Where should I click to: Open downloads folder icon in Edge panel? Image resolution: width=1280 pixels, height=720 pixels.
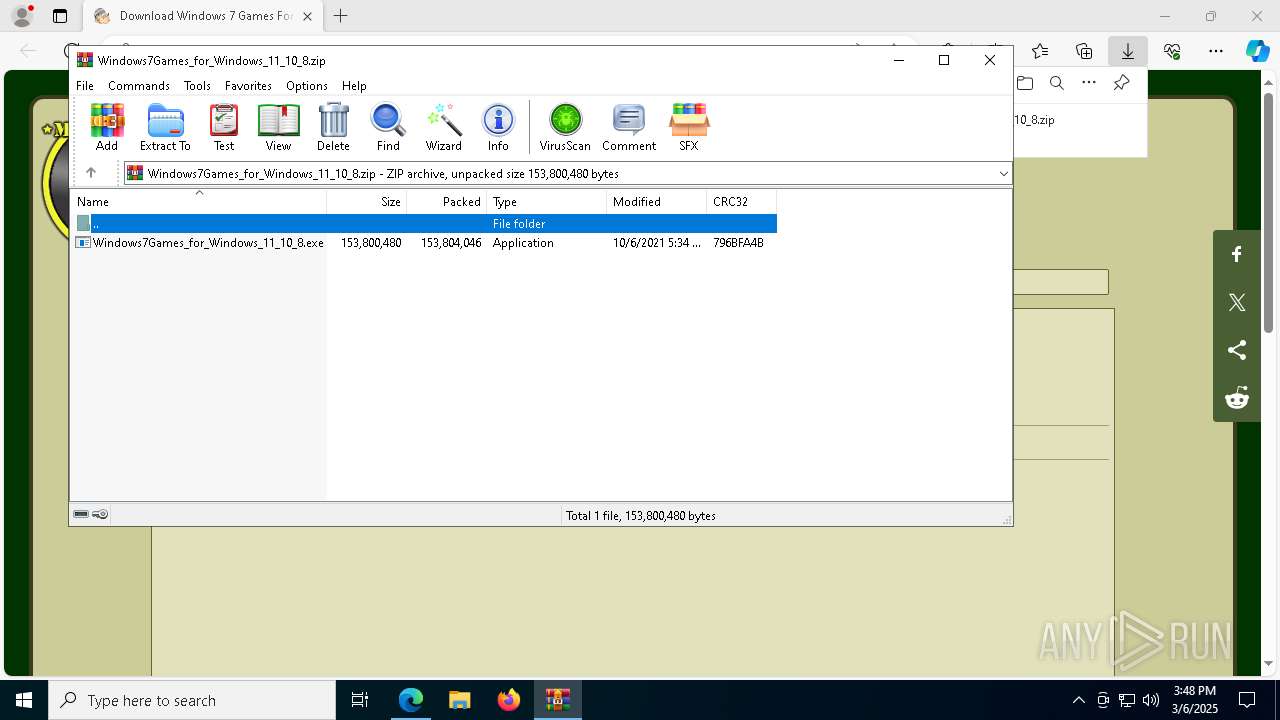(1025, 83)
